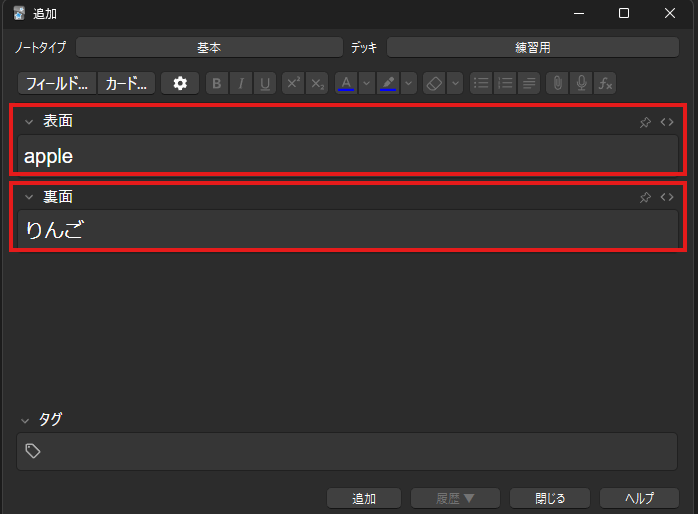Open the fx equation menu icon
Image resolution: width=698 pixels, height=514 pixels.
click(x=605, y=84)
